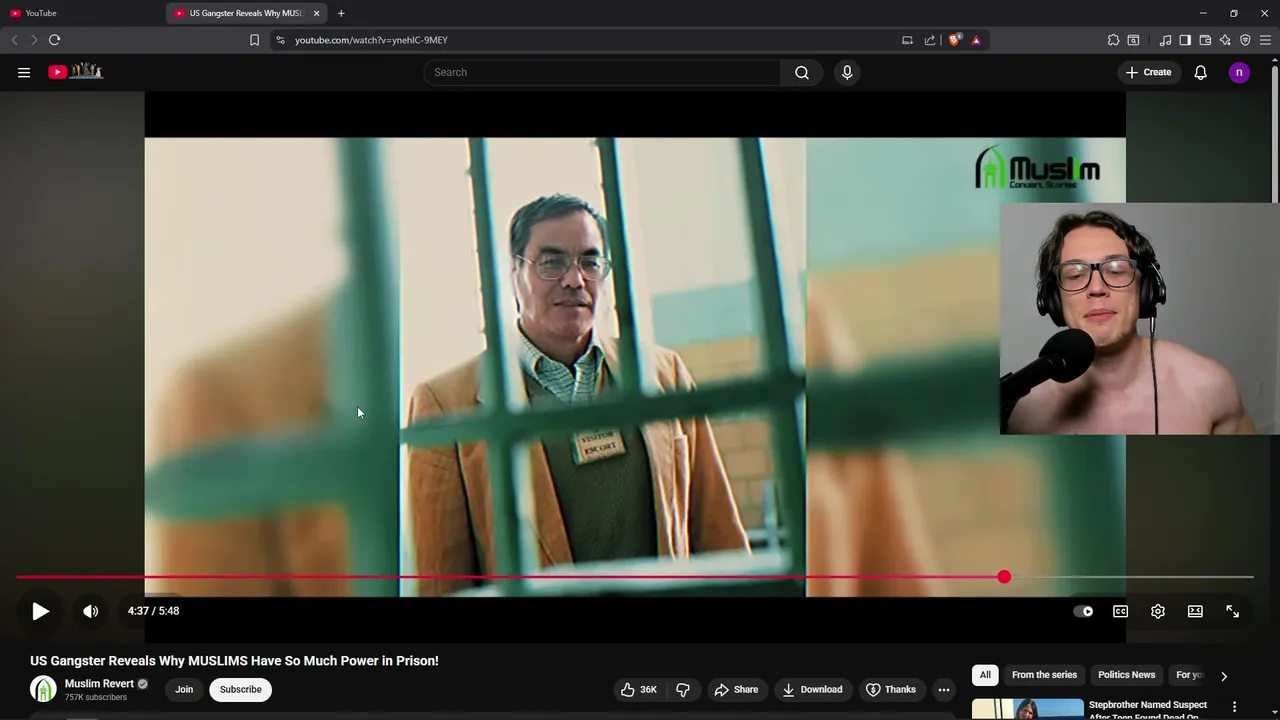Screen dimensions: 1280x720
Task: Click the browser share page icon
Action: (x=930, y=40)
